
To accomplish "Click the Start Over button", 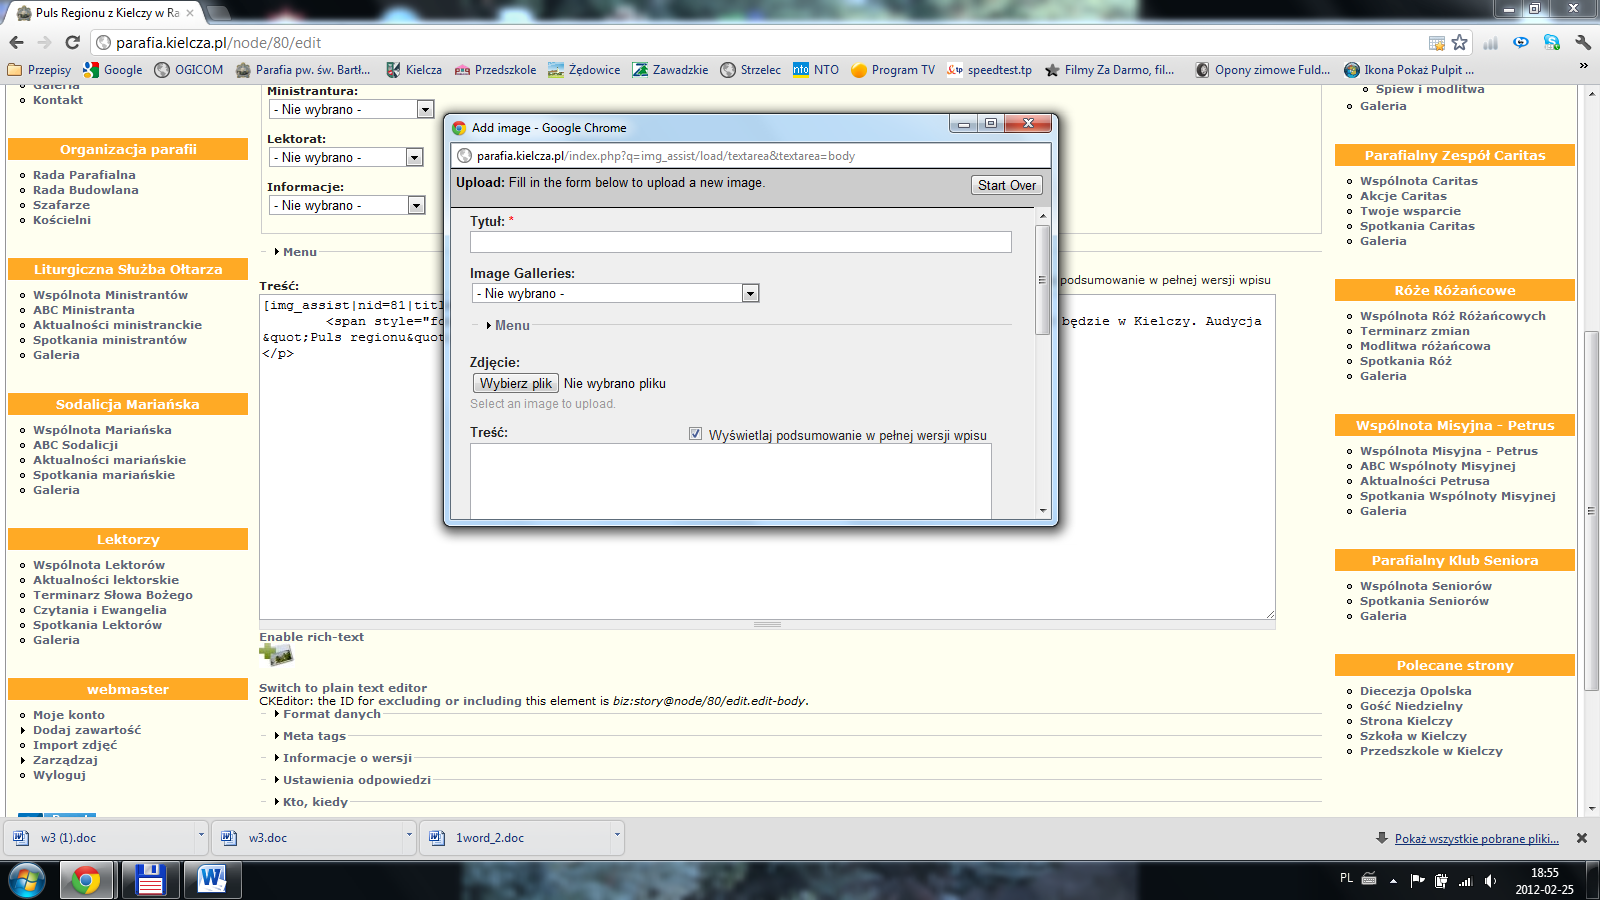I will click(x=1007, y=185).
